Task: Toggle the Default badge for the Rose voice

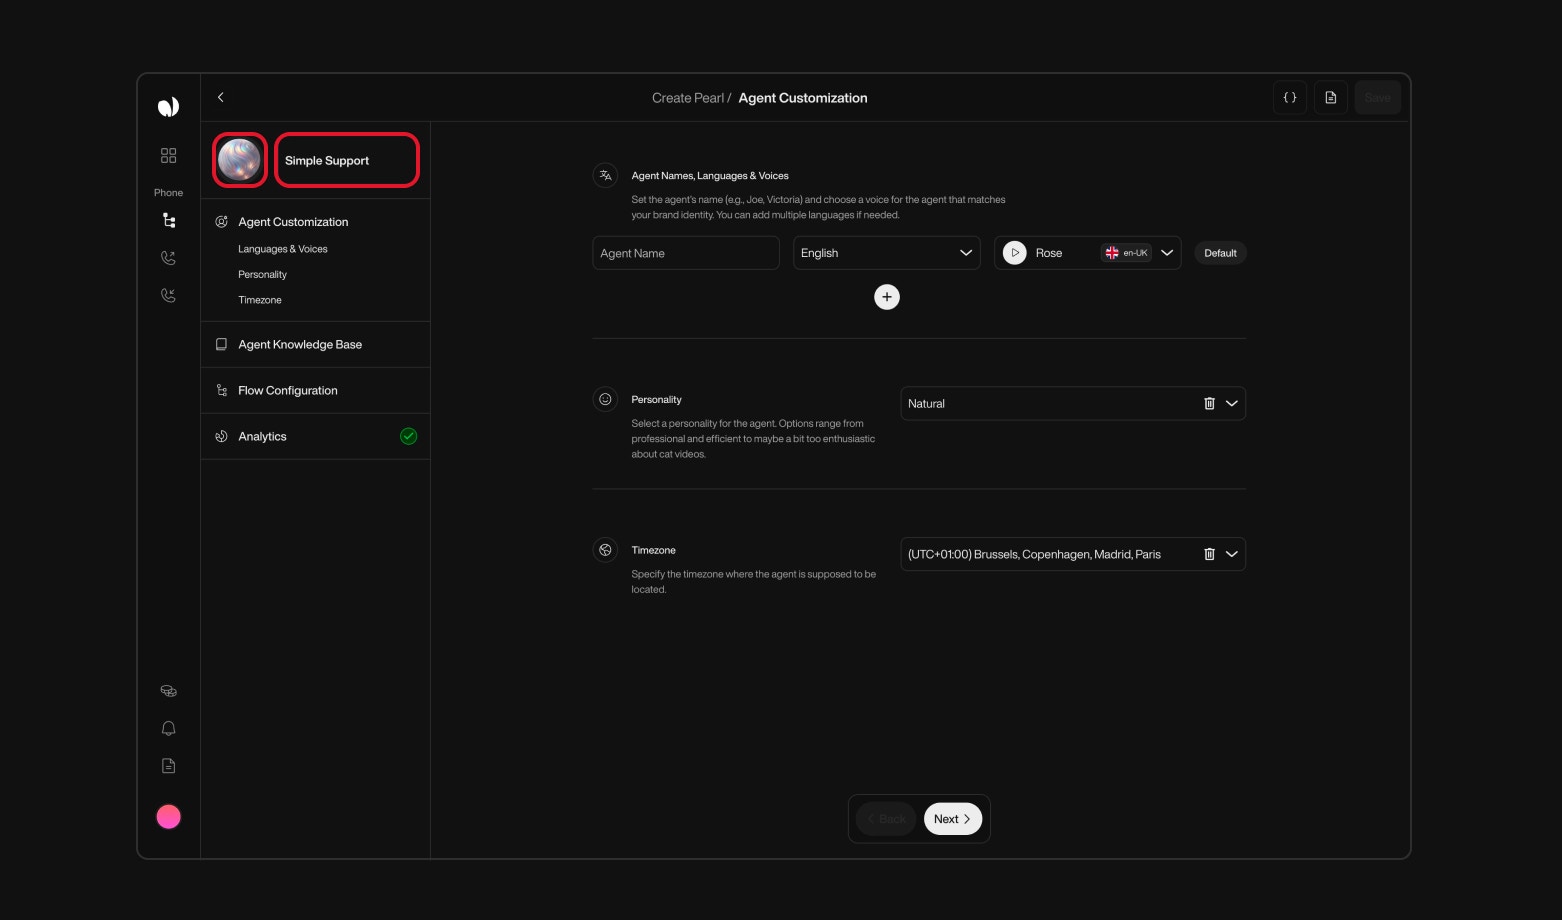Action: point(1220,252)
